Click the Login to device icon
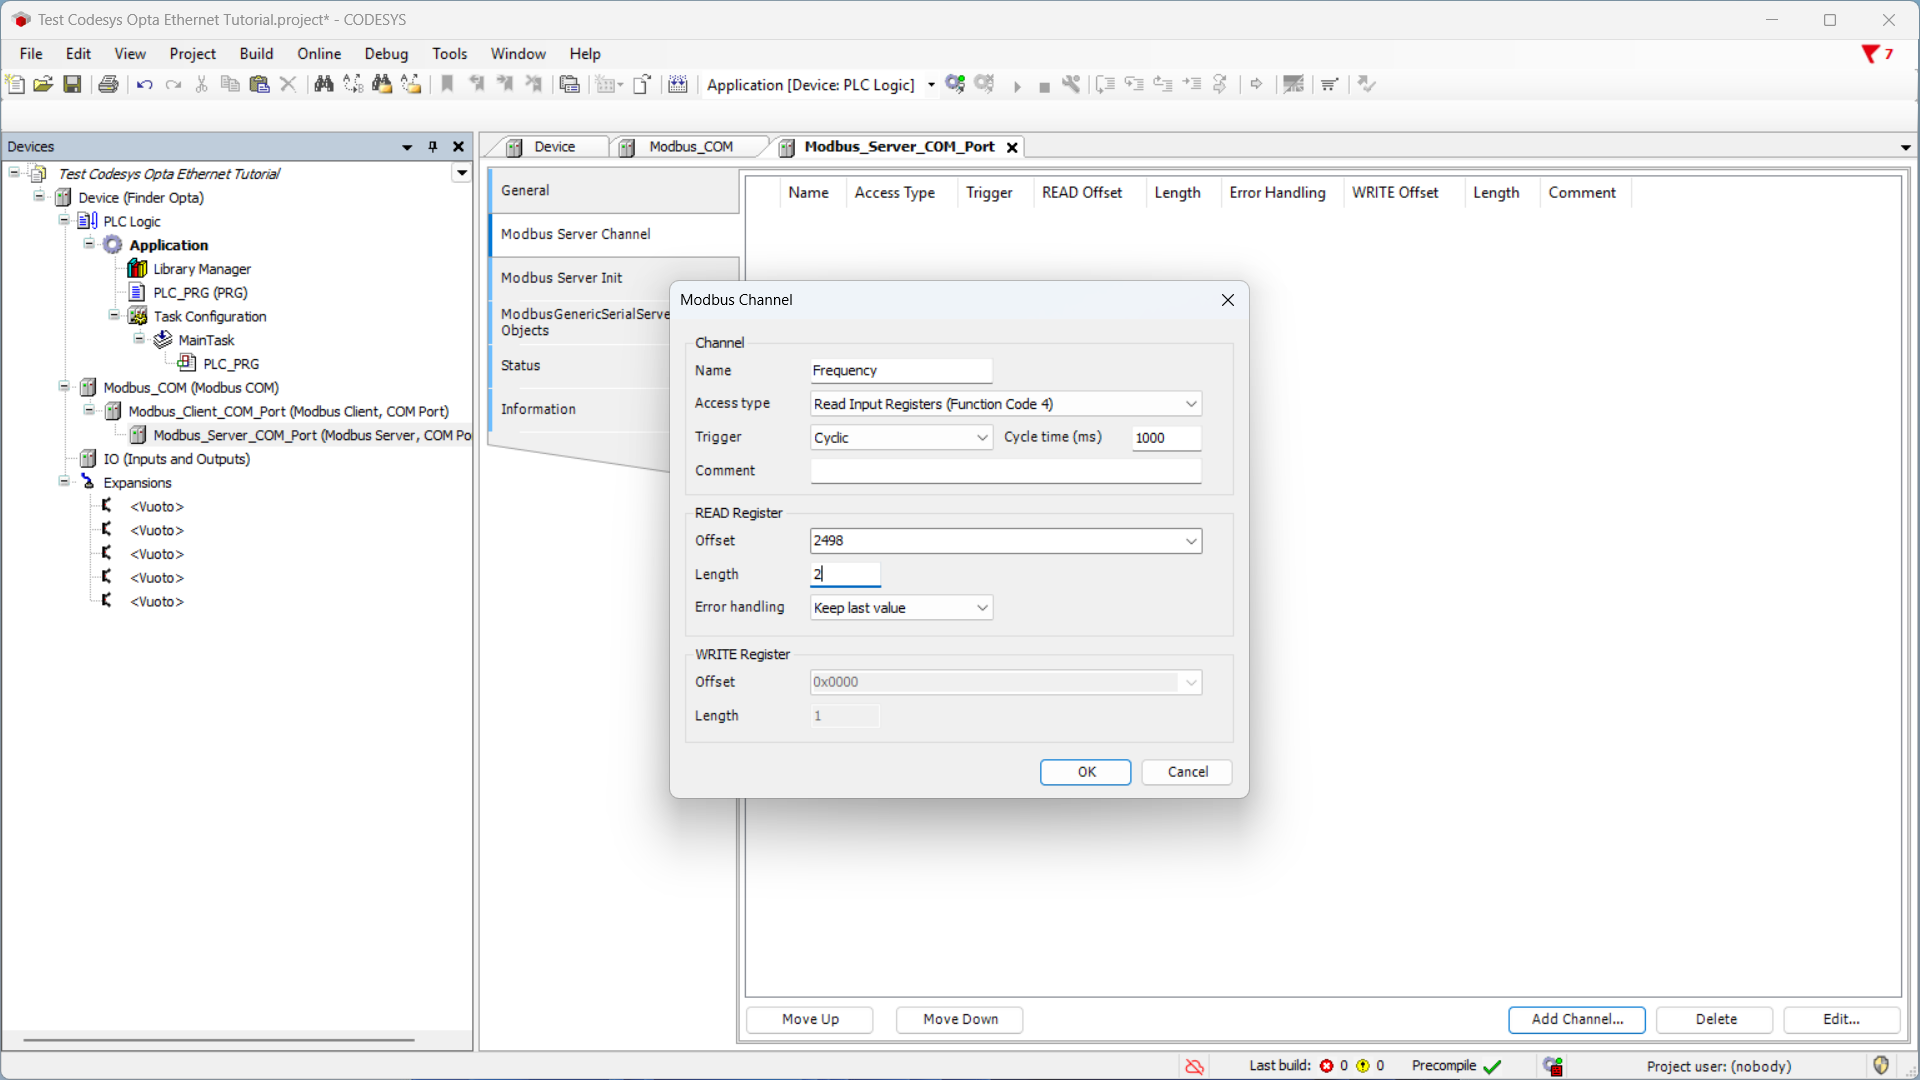Image resolution: width=1920 pixels, height=1080 pixels. tap(955, 85)
